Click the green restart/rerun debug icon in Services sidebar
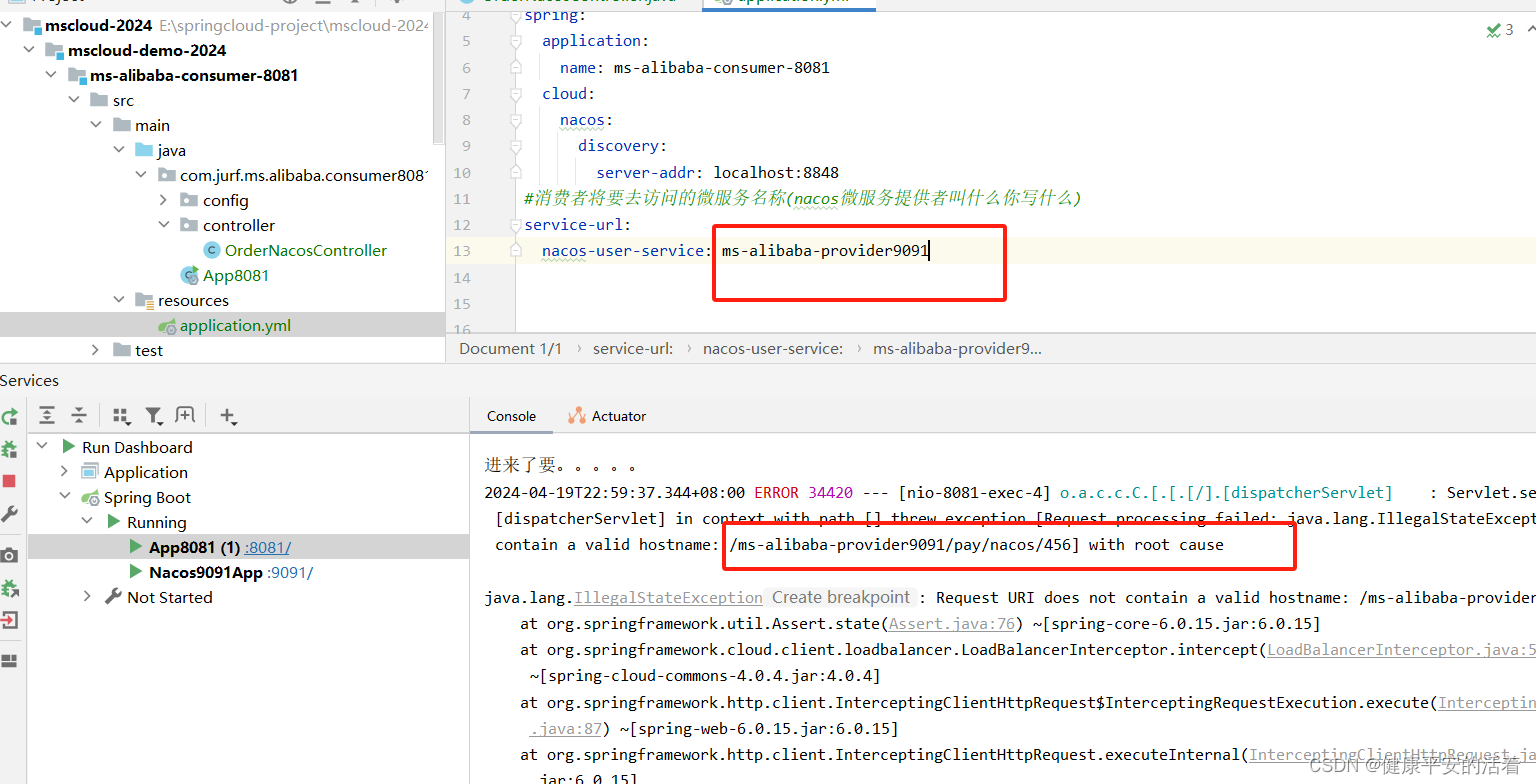Viewport: 1536px width, 784px height. [x=10, y=448]
